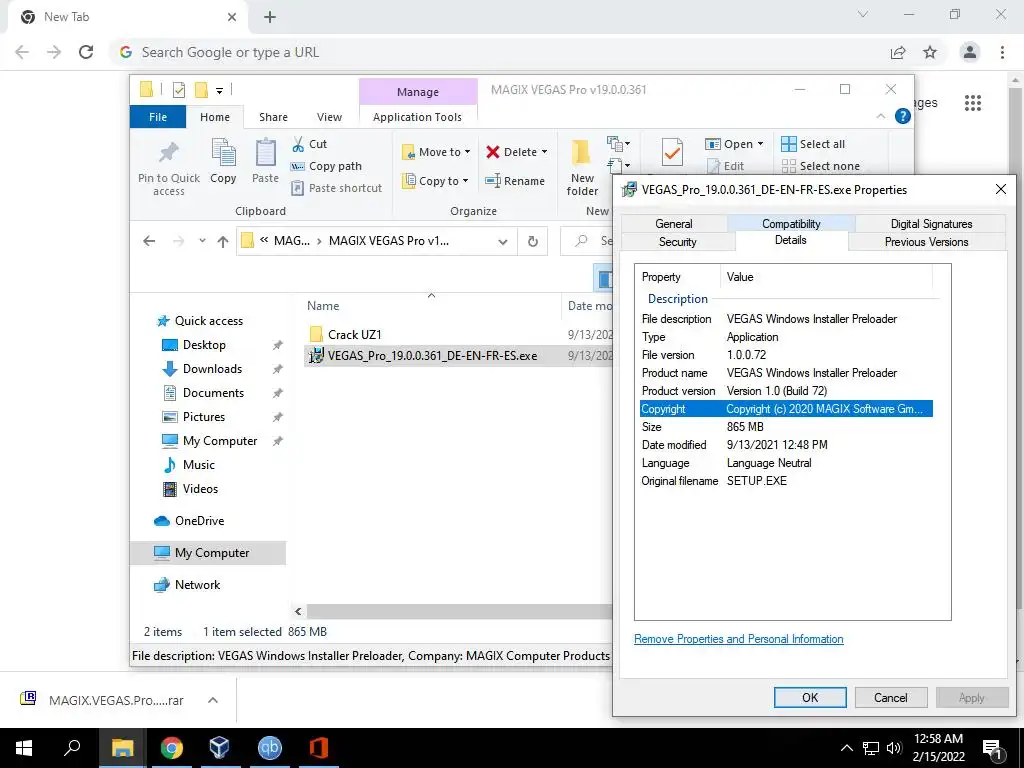Screen dimensions: 1024x768
Task: Click the Cut scissors icon
Action: click(x=298, y=144)
